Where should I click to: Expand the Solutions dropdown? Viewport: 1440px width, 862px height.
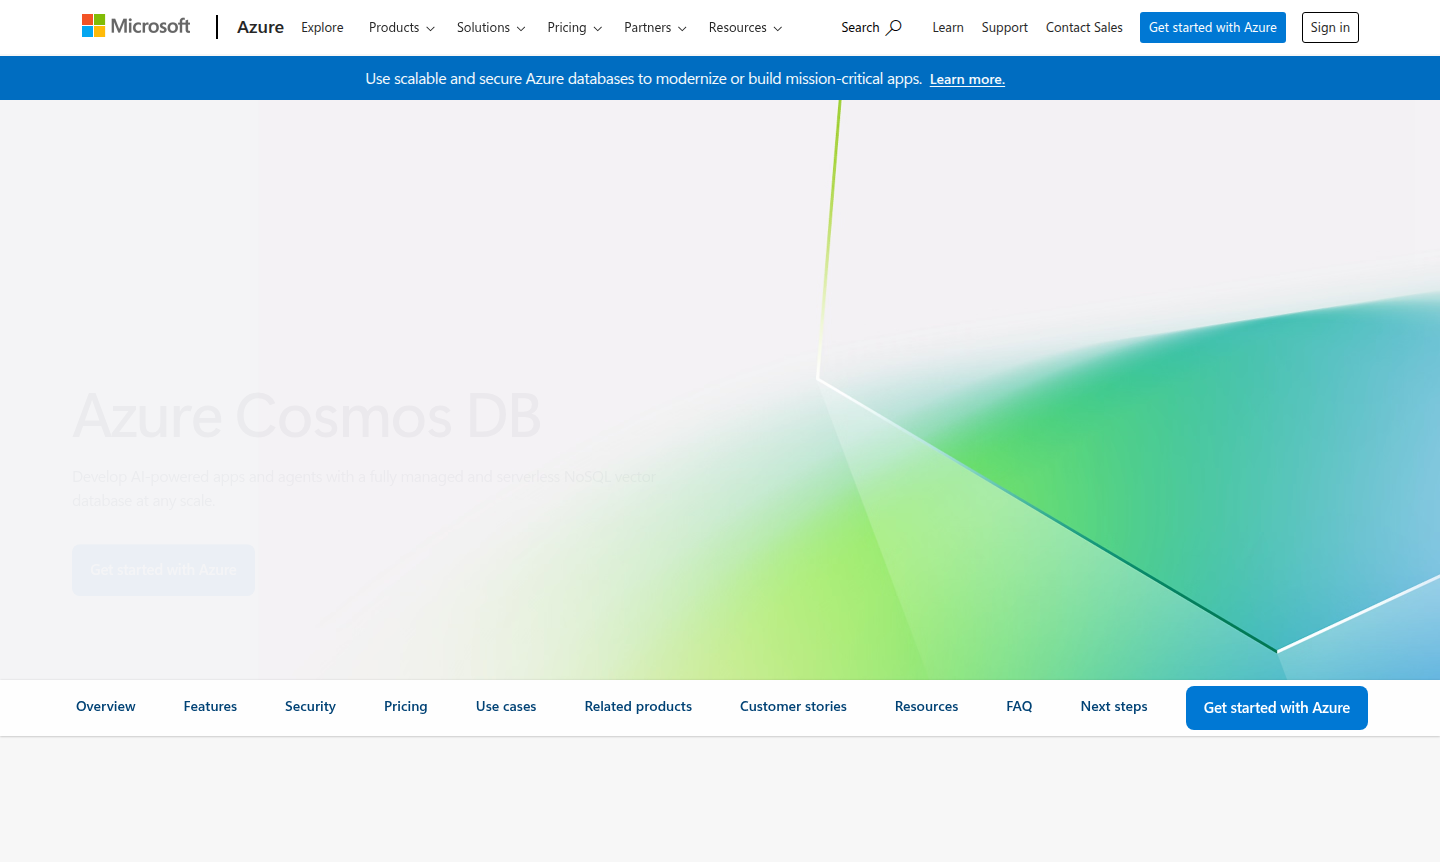tap(490, 28)
